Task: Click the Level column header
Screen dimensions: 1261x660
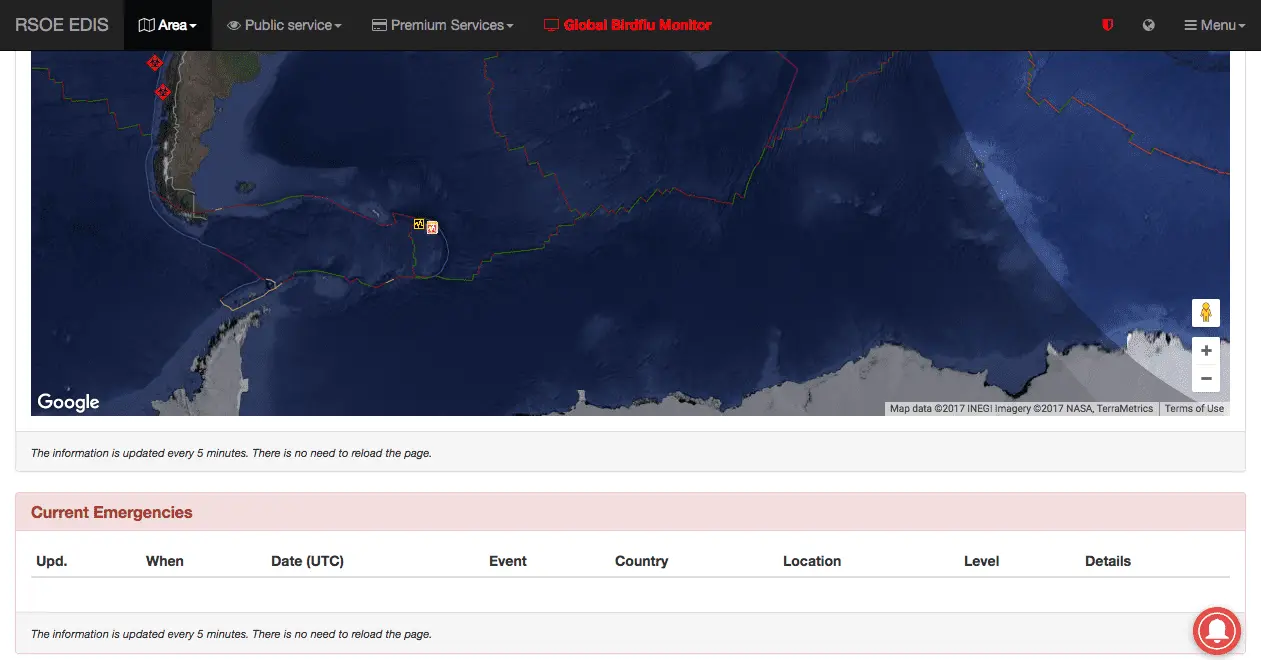Action: pyautogui.click(x=981, y=561)
